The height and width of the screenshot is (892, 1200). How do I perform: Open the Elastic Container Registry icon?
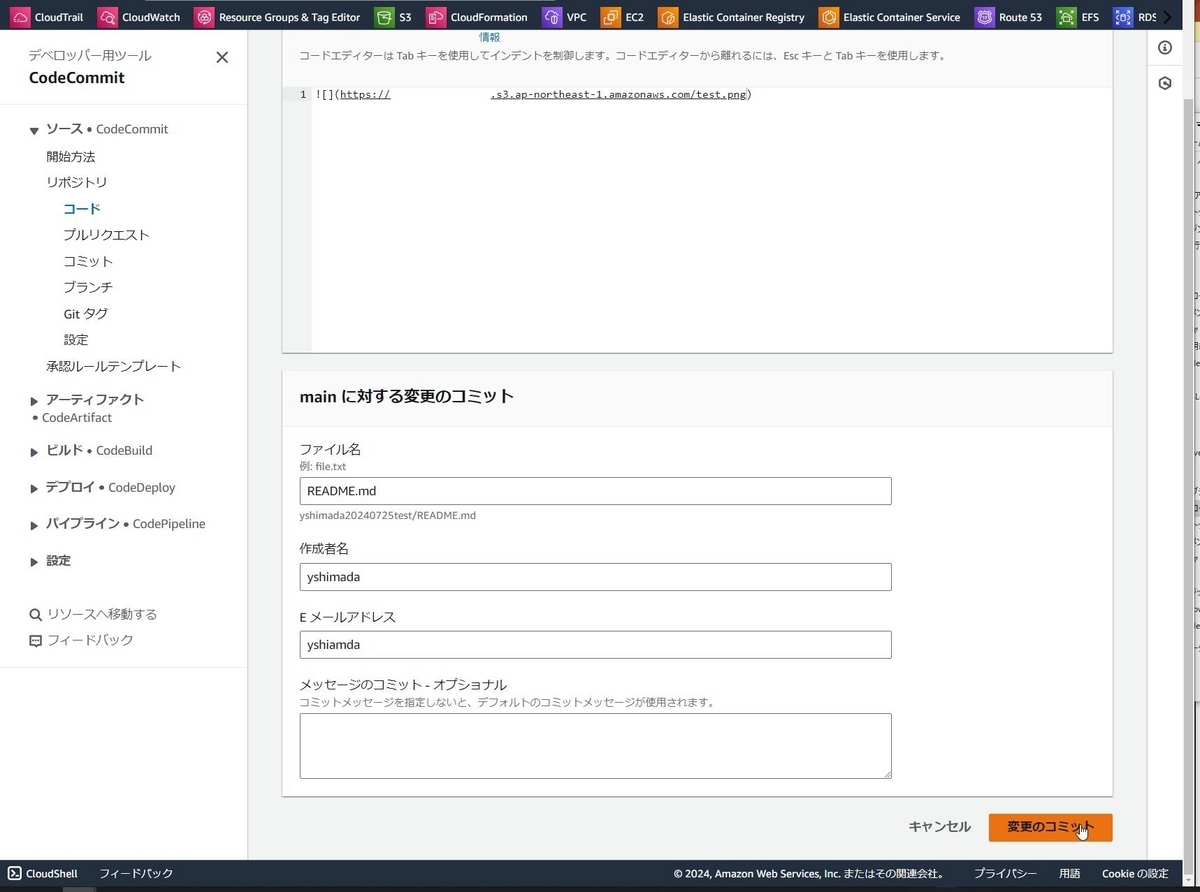668,17
